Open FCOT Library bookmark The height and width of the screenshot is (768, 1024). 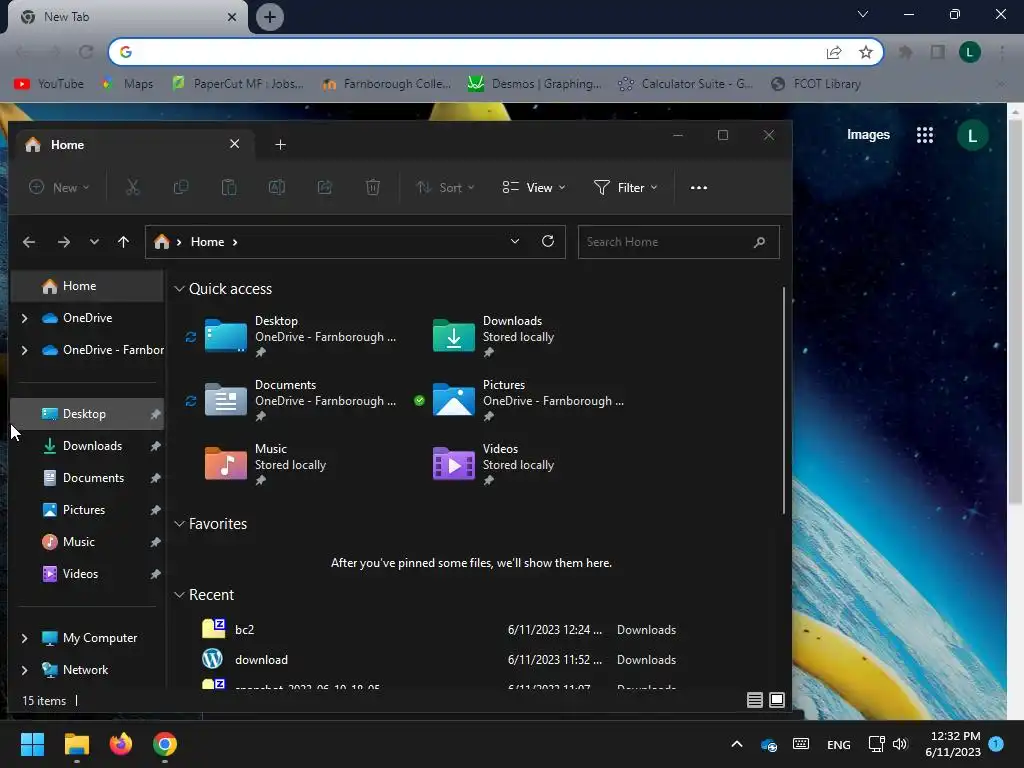[816, 84]
